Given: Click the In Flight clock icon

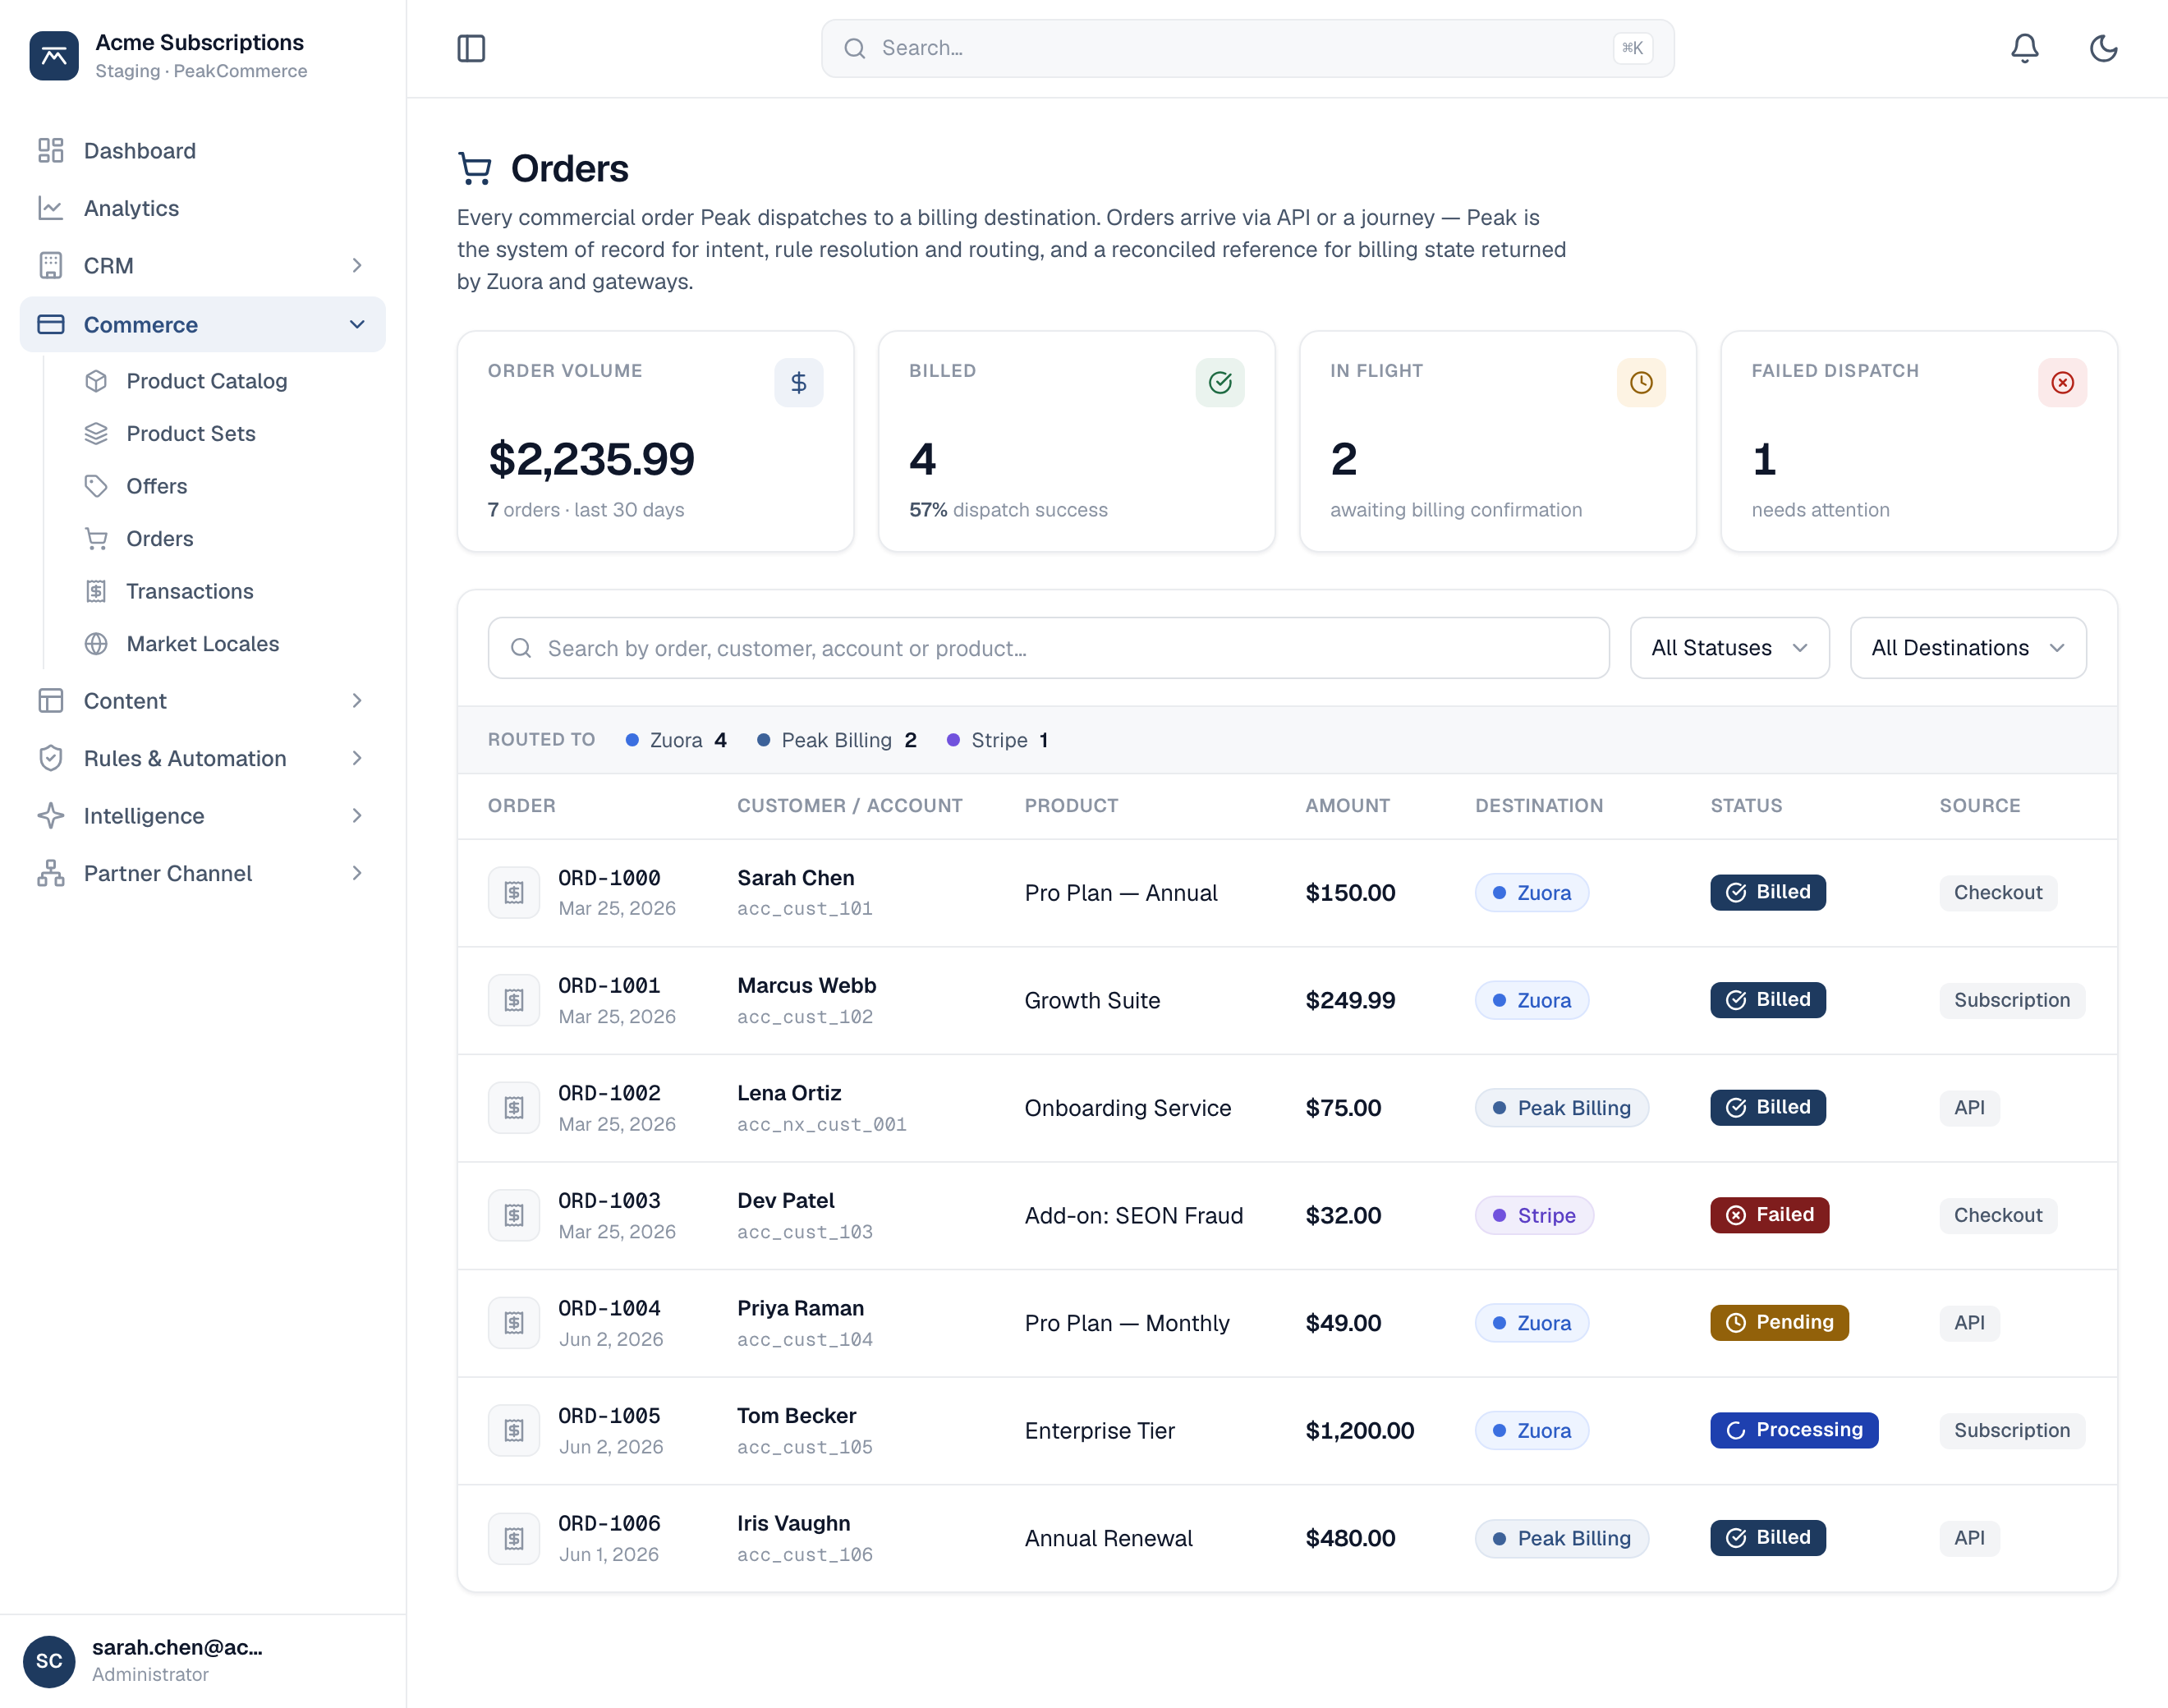Looking at the screenshot, I should [x=1640, y=382].
